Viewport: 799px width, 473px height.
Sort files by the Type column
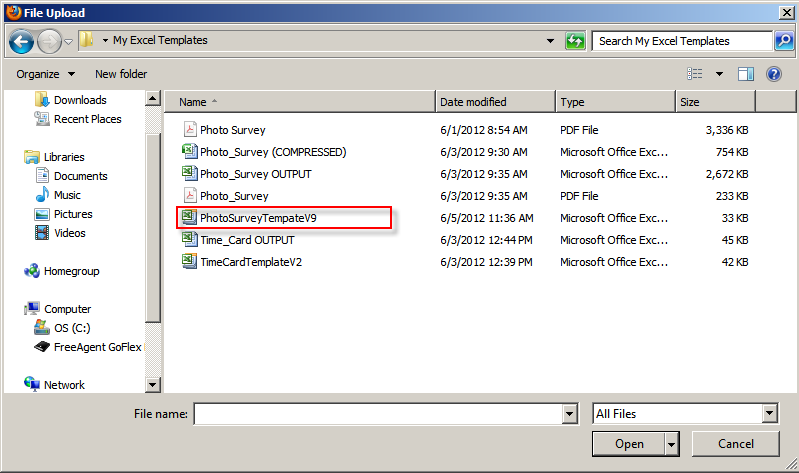click(616, 102)
